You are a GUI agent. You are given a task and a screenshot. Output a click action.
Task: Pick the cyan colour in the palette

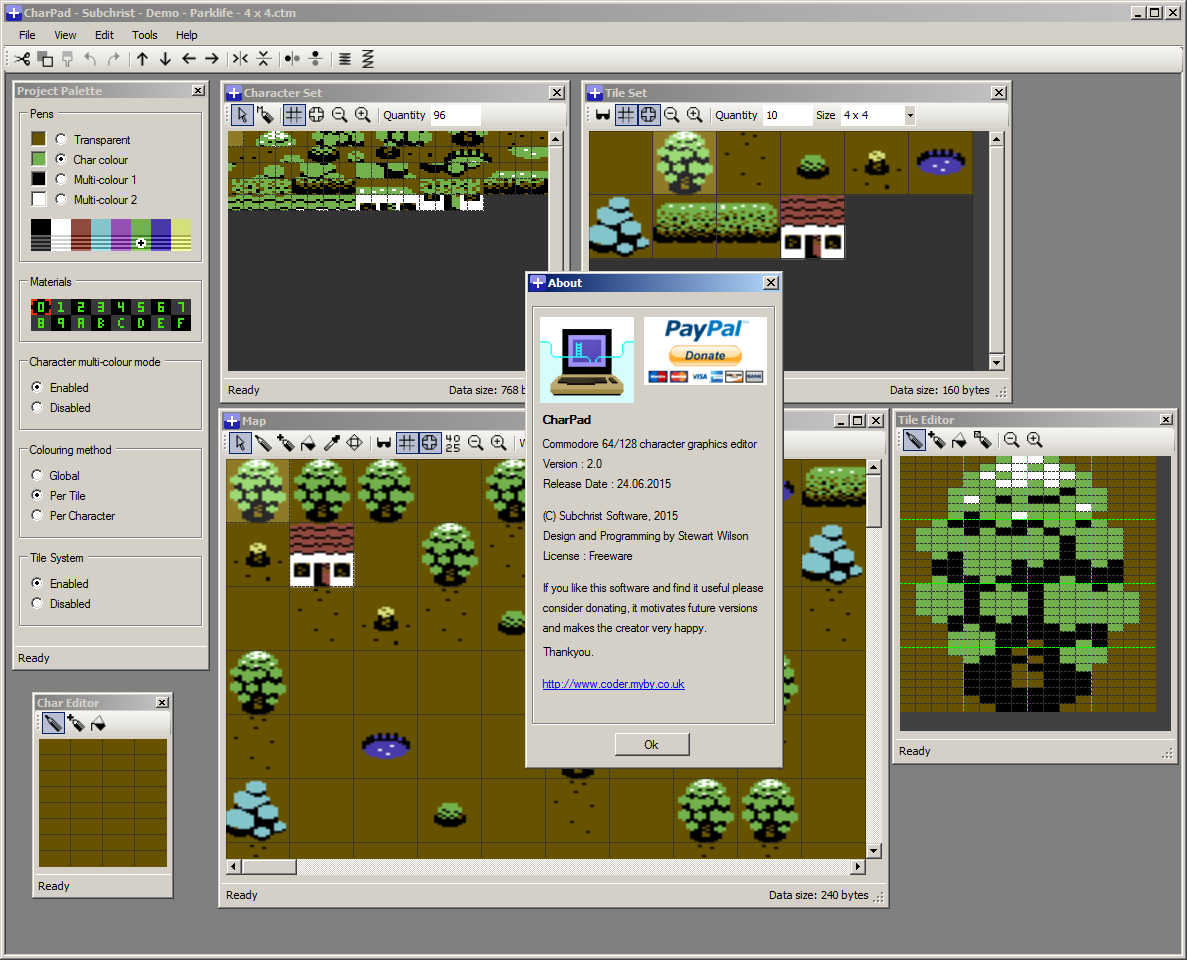101,235
